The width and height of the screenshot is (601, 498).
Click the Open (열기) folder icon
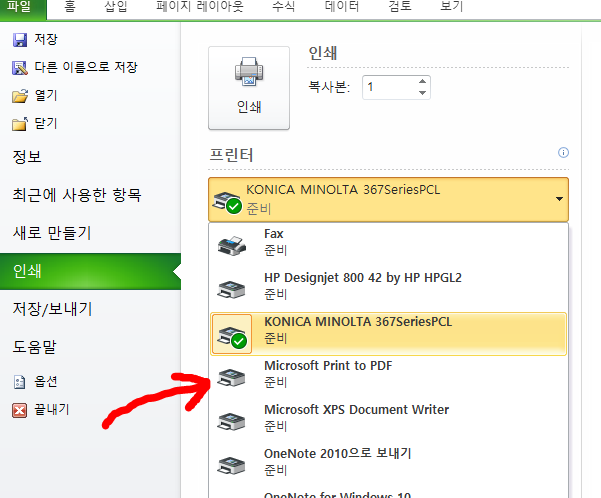(20, 96)
